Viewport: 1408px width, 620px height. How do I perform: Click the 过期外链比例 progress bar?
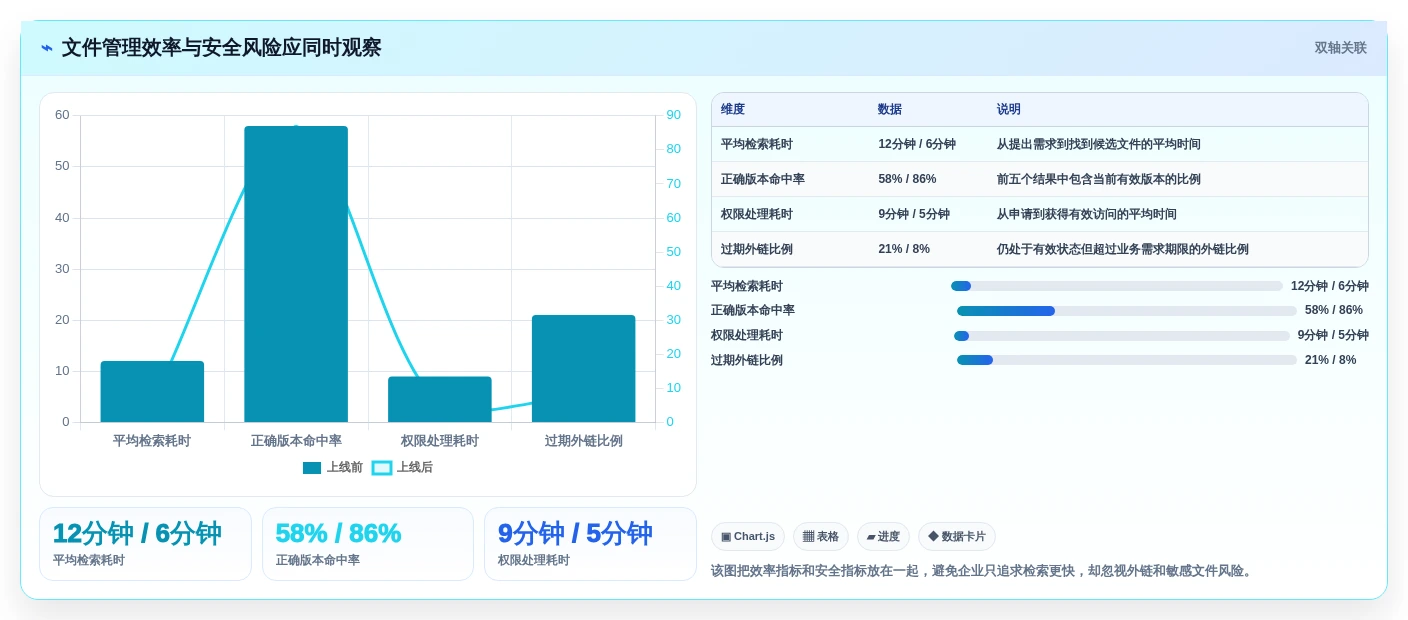pyautogui.click(x=1127, y=360)
